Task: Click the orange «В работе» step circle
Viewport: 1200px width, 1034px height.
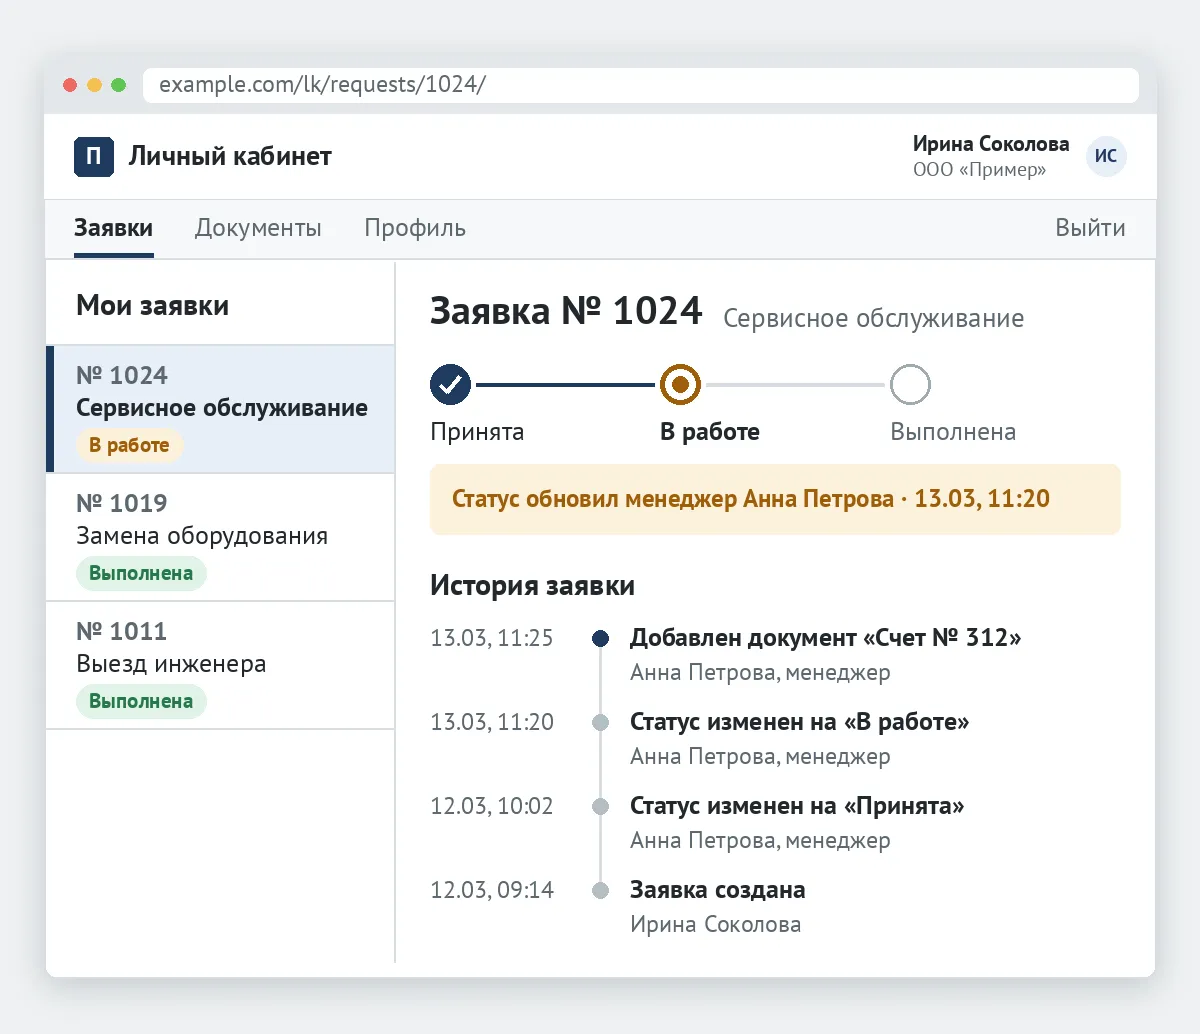Action: 680,384
